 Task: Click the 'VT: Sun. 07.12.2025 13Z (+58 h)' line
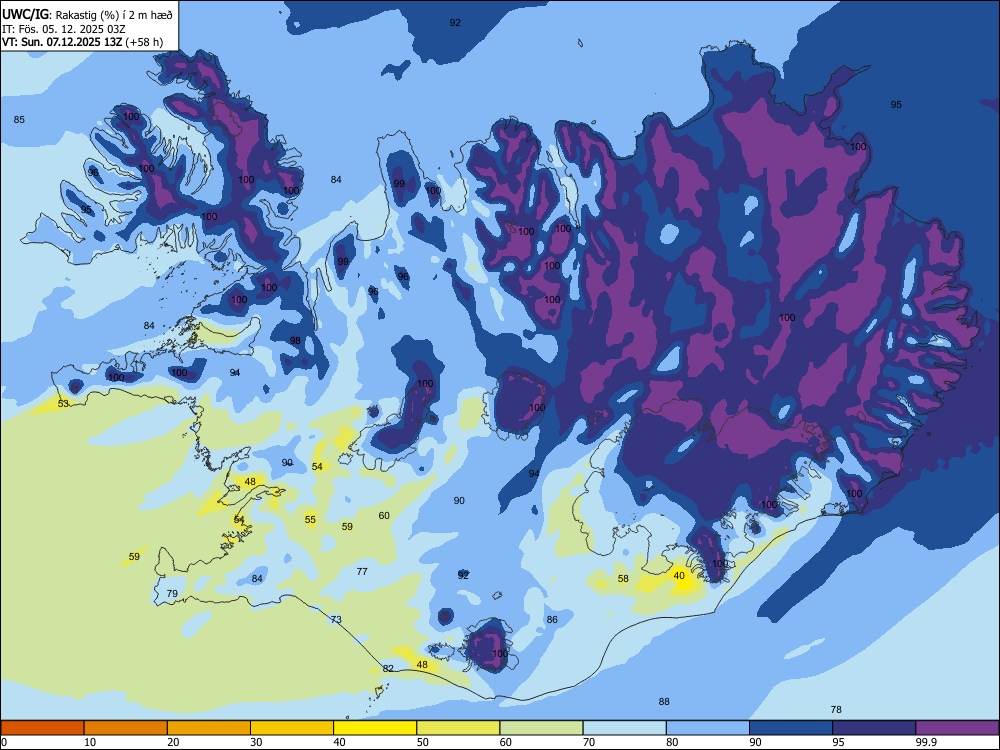(x=82, y=42)
